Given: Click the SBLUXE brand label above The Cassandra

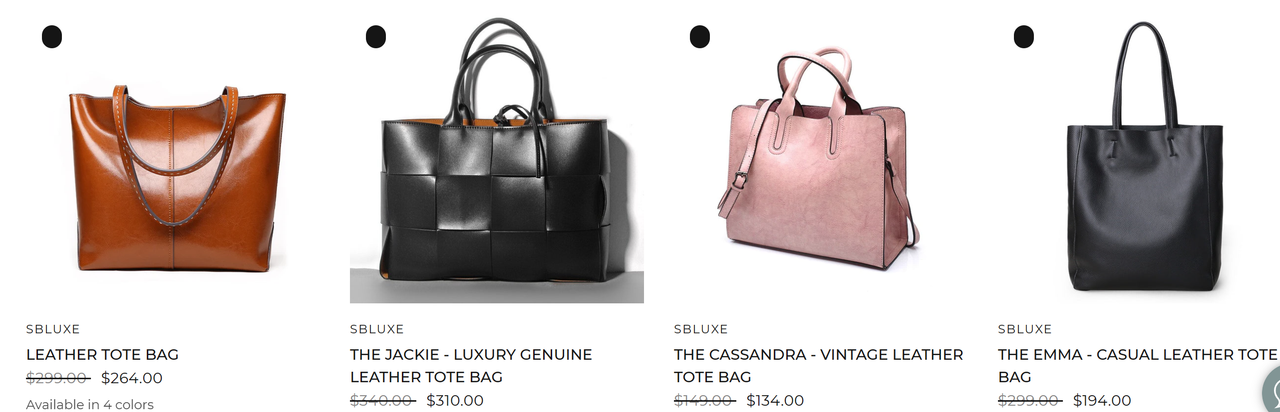Looking at the screenshot, I should click(x=701, y=329).
